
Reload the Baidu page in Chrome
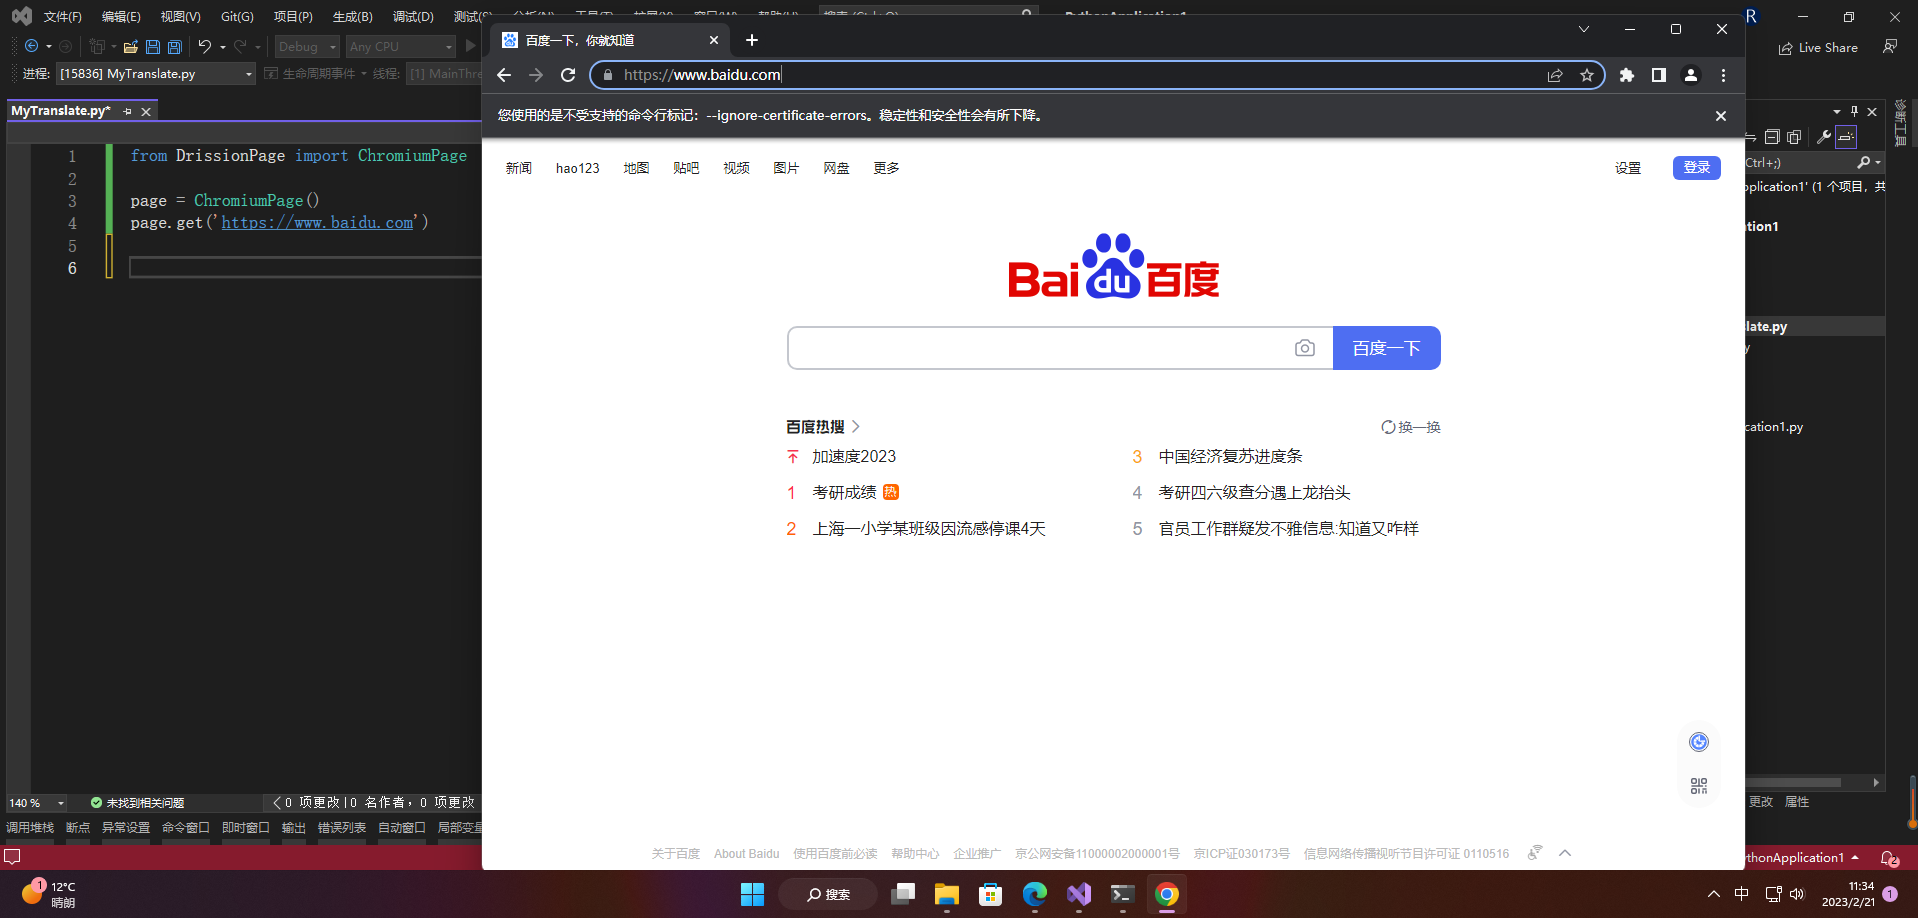[568, 75]
